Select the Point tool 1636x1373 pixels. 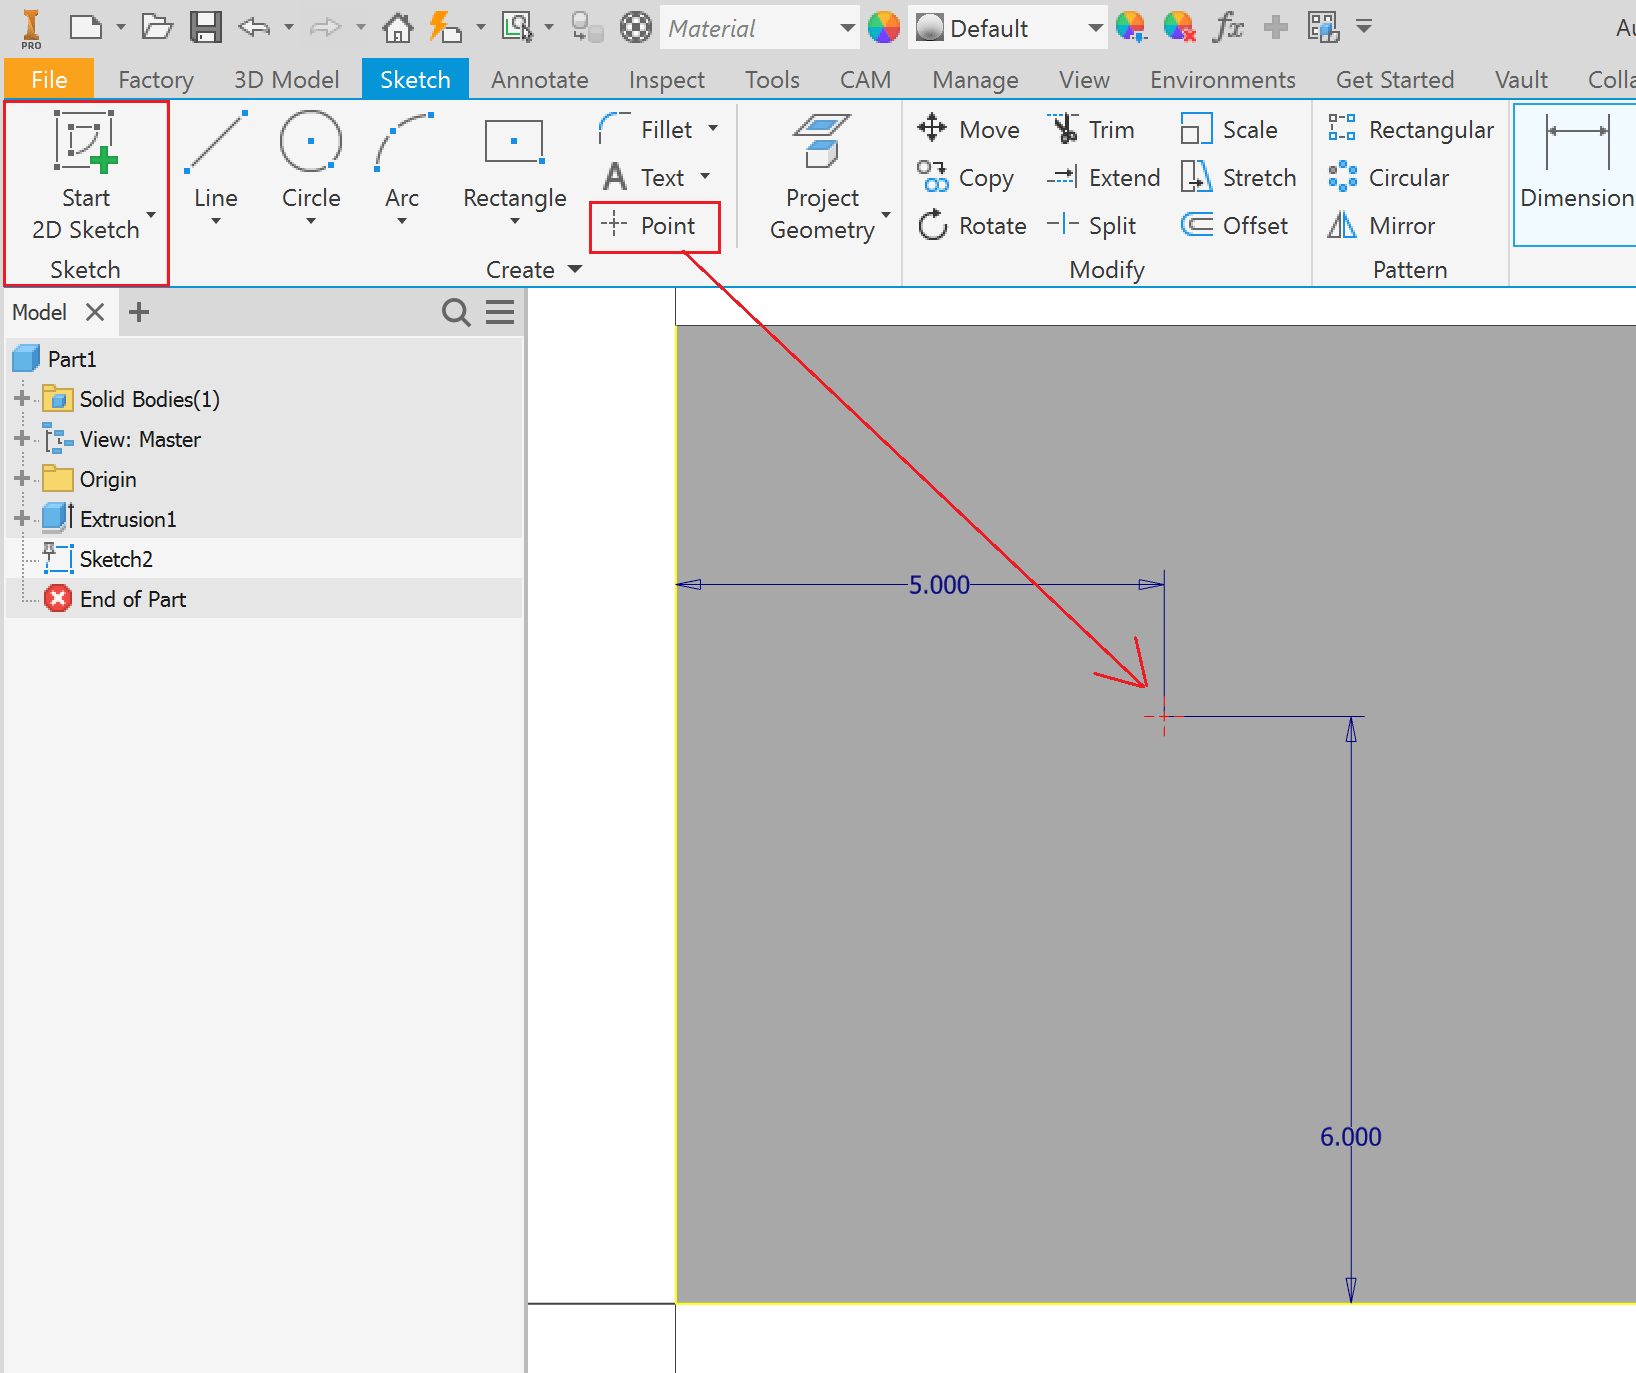click(653, 226)
